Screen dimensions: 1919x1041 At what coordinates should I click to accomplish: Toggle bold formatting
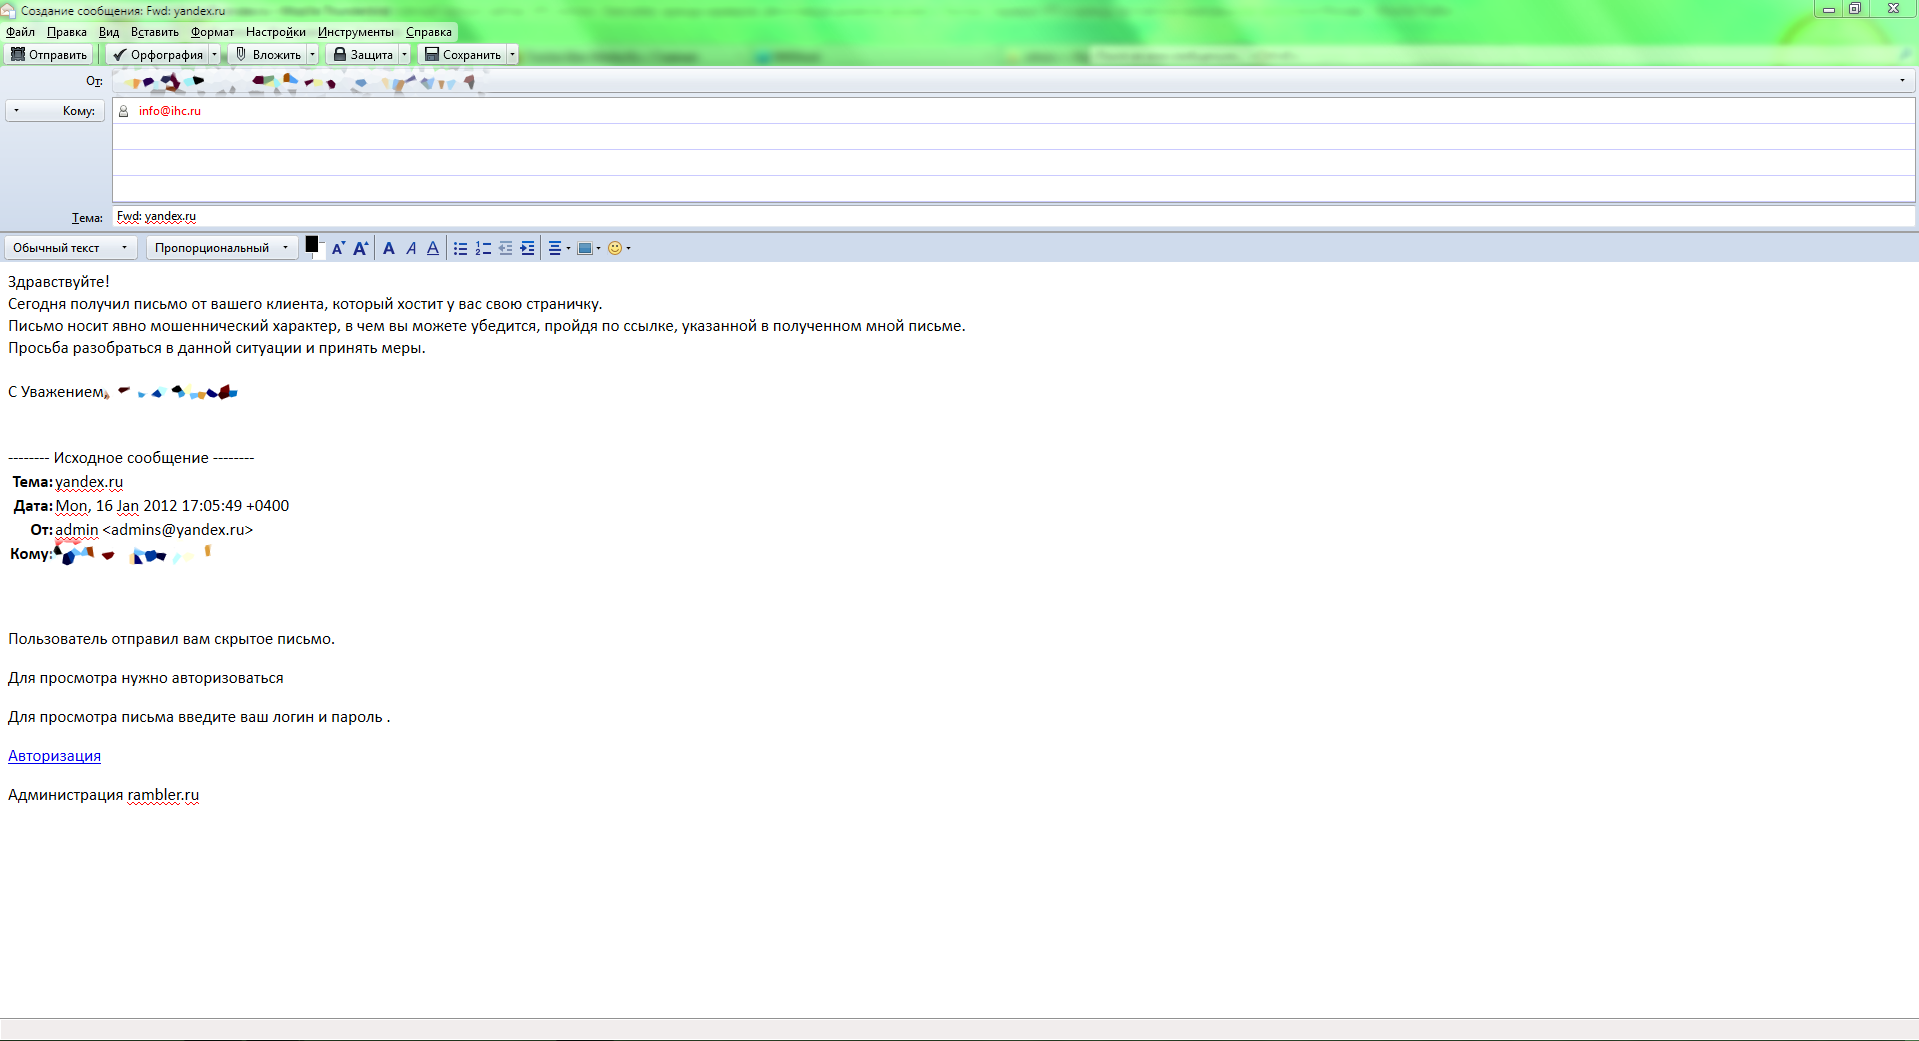[x=389, y=248]
